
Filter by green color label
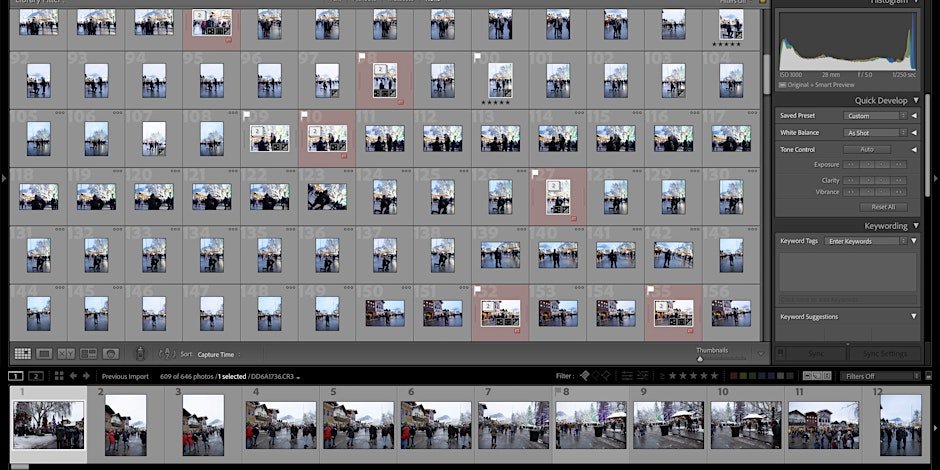(x=752, y=376)
